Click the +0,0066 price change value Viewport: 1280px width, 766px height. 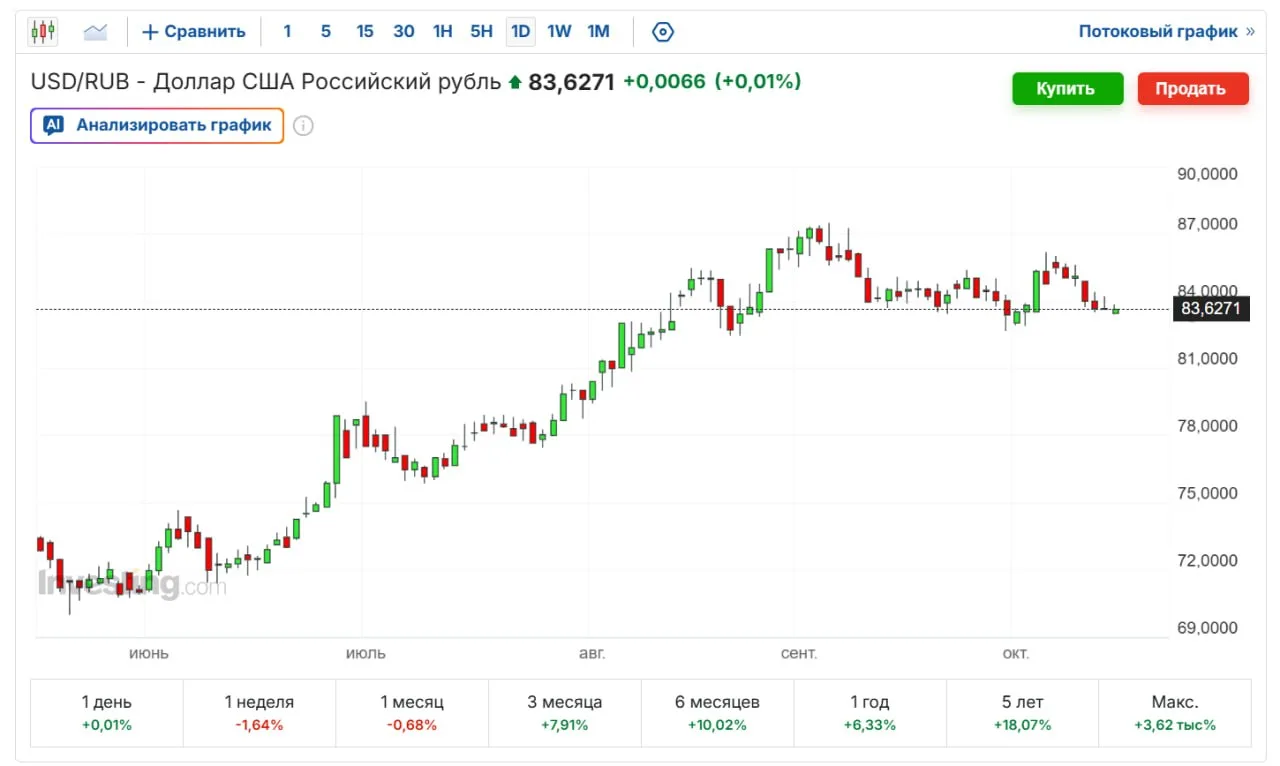[x=664, y=82]
